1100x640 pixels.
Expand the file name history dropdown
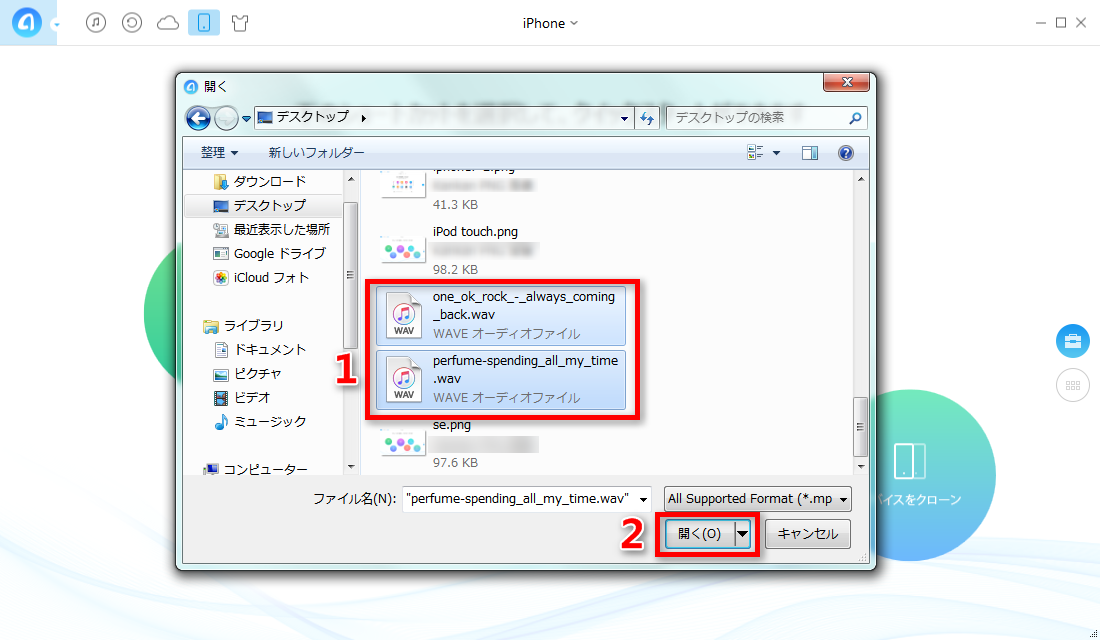tap(643, 500)
